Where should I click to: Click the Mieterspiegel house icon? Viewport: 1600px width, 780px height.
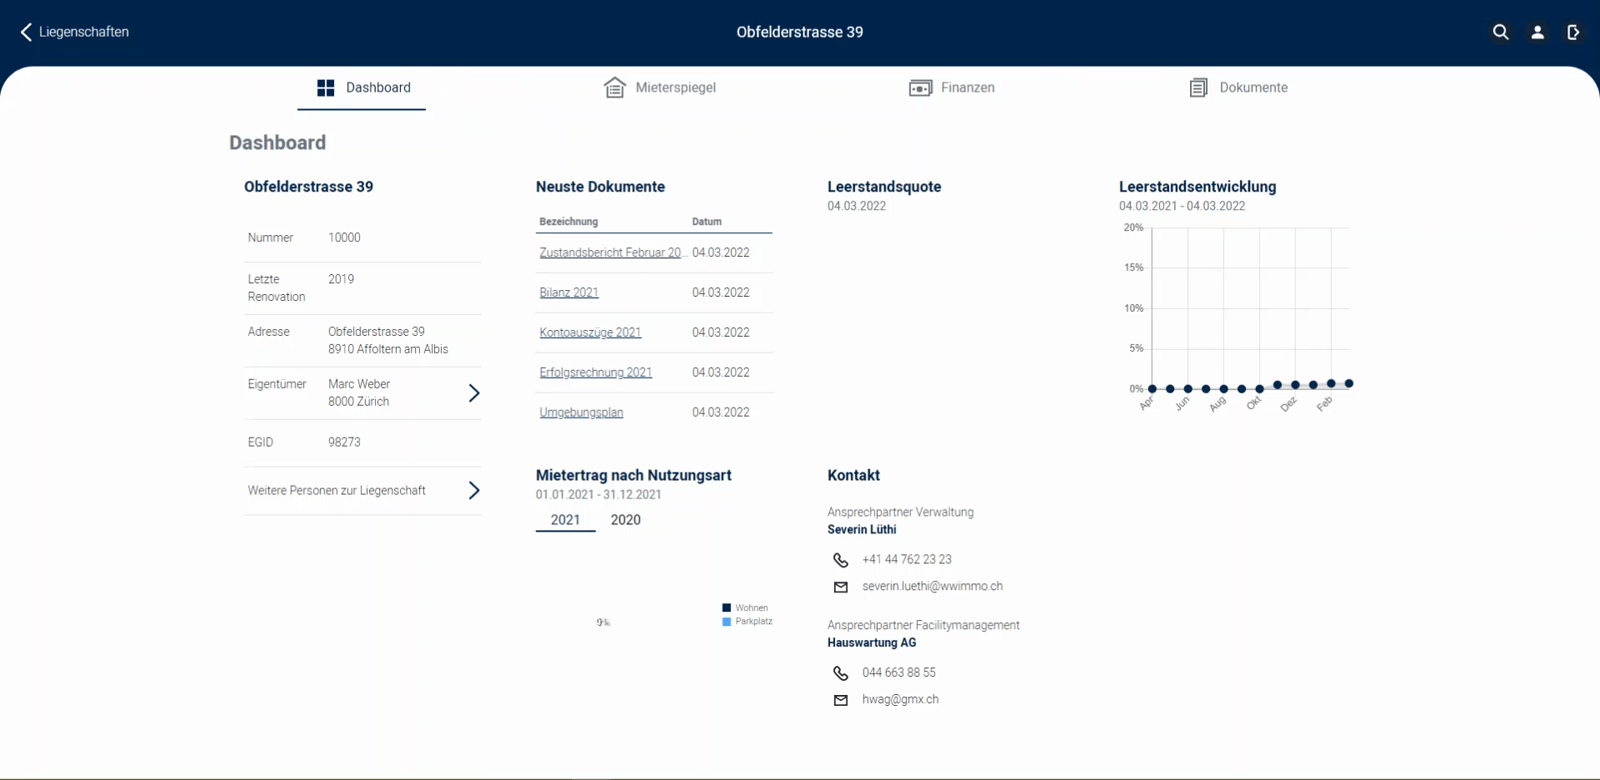tap(615, 88)
